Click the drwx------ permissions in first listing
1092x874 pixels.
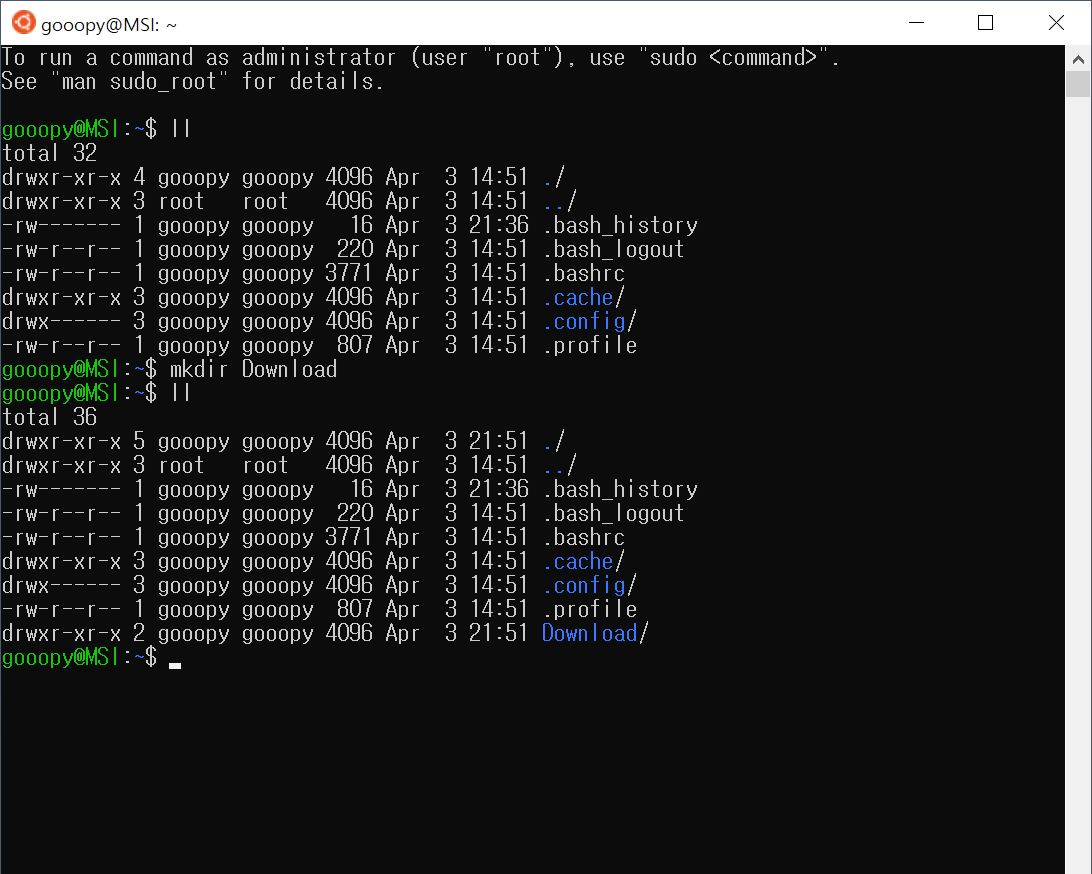[x=61, y=322]
